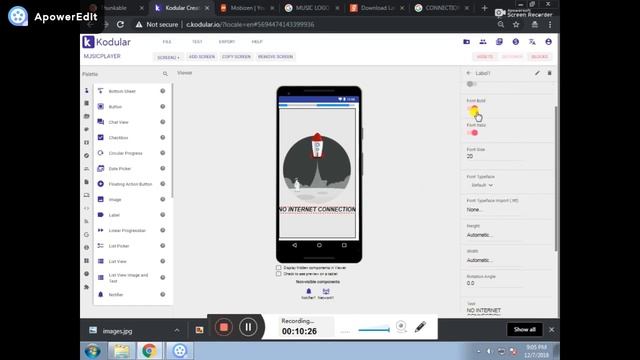This screenshot has width=640, height=360.
Task: Check the tablet preview size checkbox
Action: 278,274
